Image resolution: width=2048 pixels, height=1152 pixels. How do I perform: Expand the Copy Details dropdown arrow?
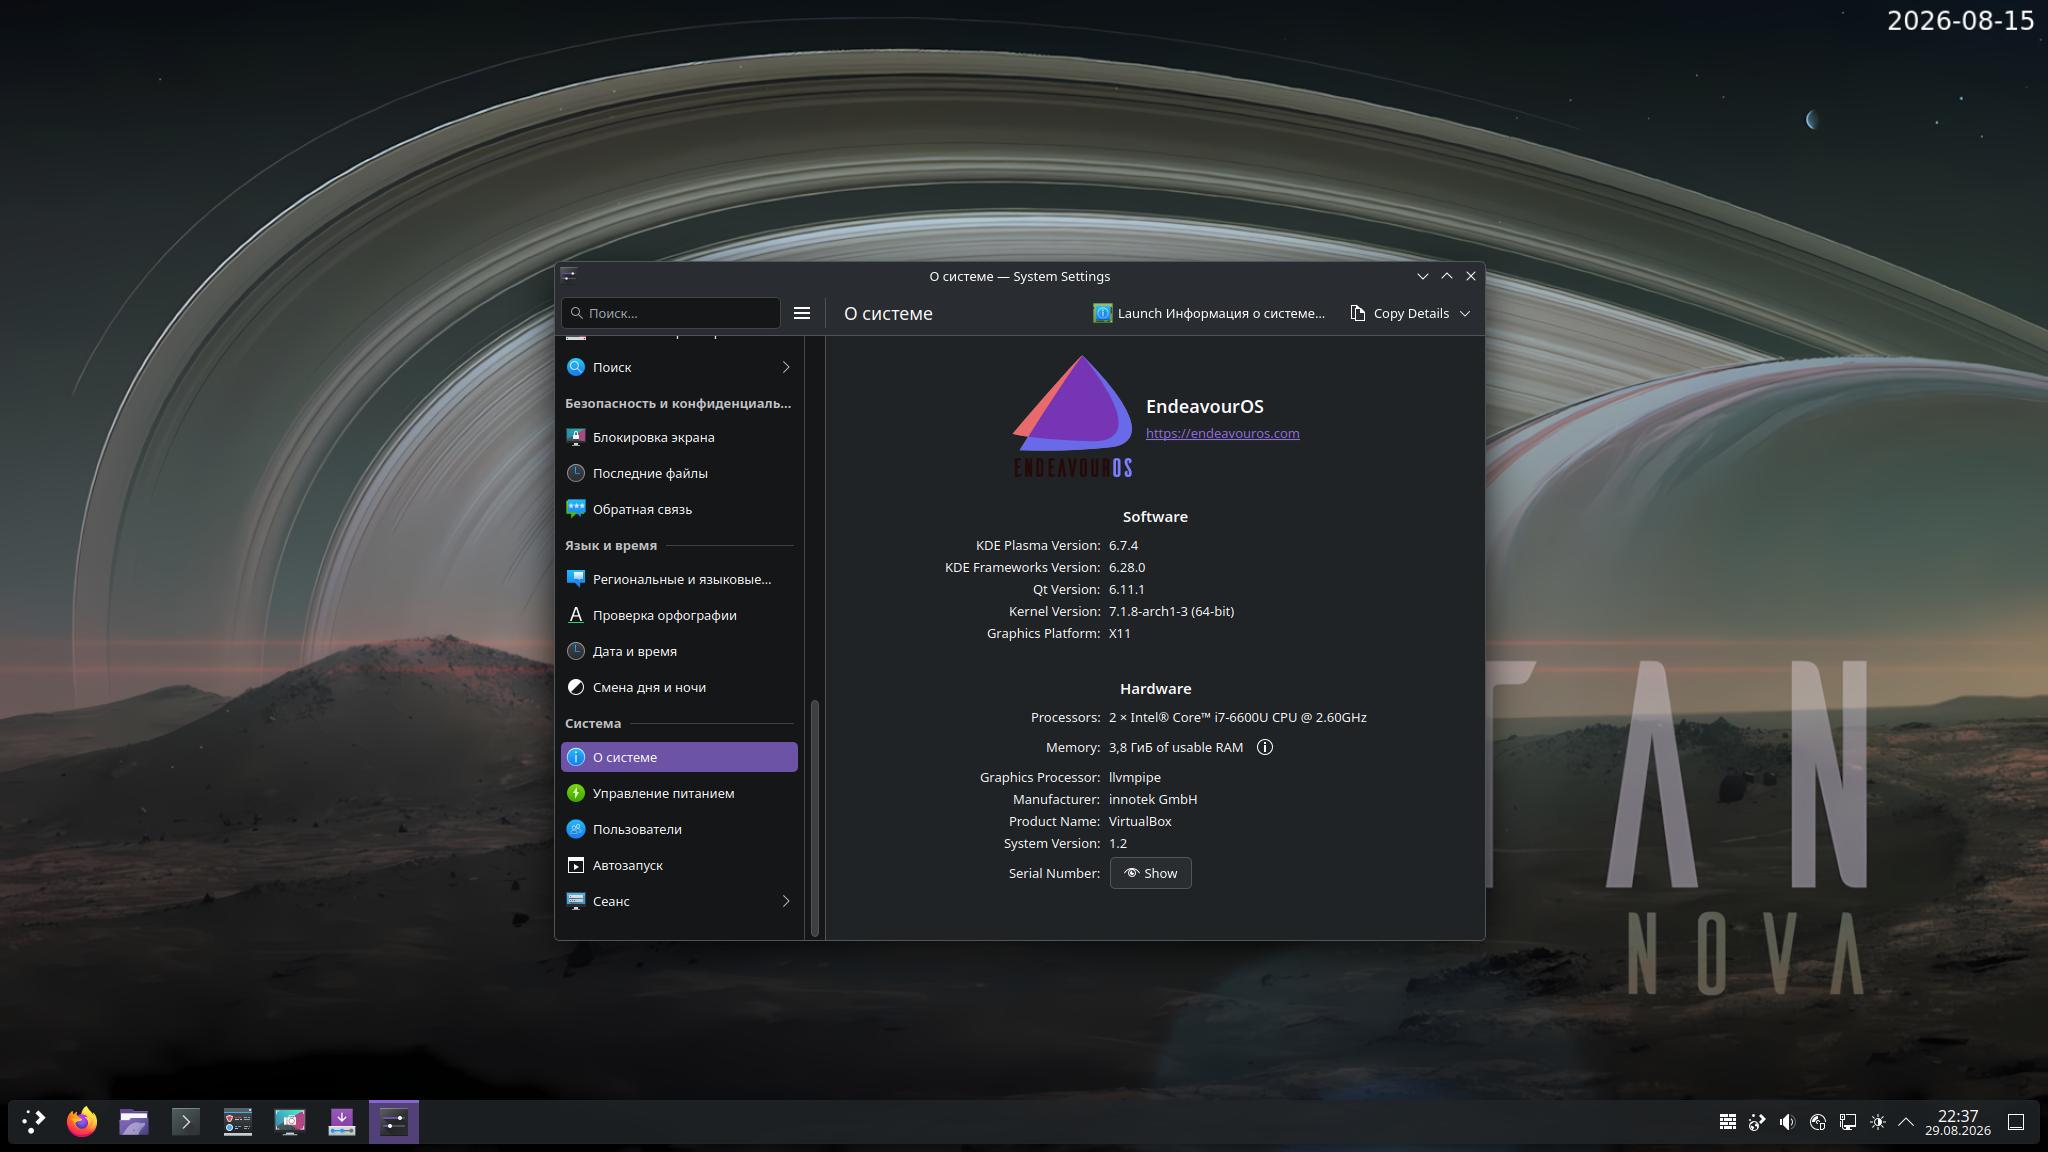1465,313
